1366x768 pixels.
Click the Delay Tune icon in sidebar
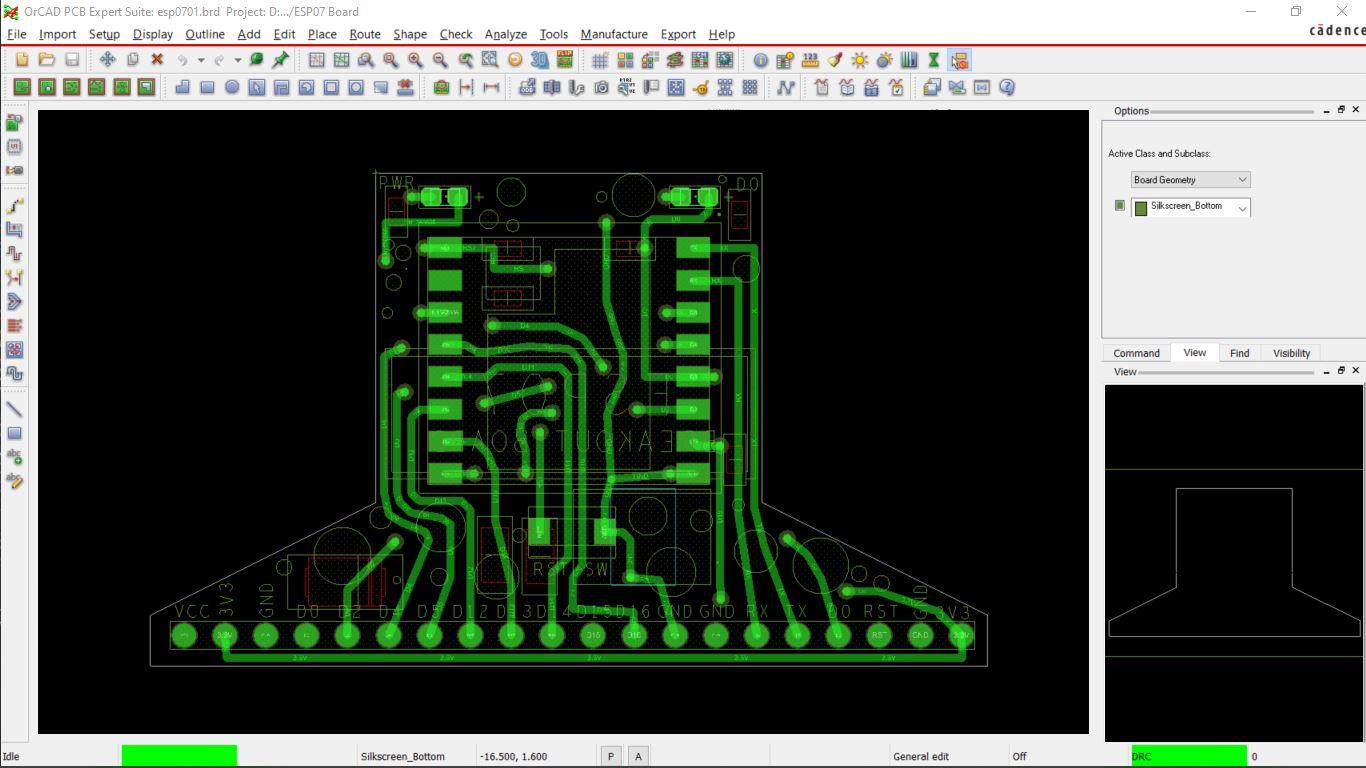tap(14, 253)
